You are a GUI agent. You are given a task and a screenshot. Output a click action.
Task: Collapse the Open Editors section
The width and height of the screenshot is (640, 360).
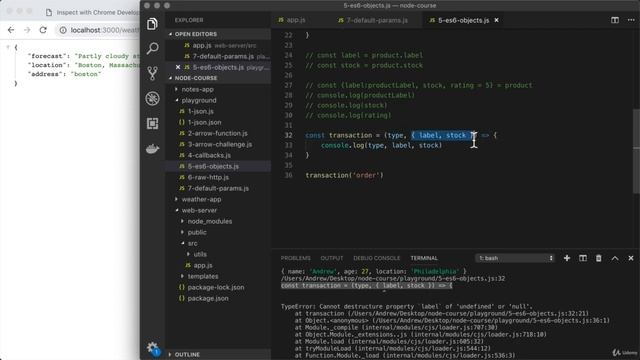(218, 34)
